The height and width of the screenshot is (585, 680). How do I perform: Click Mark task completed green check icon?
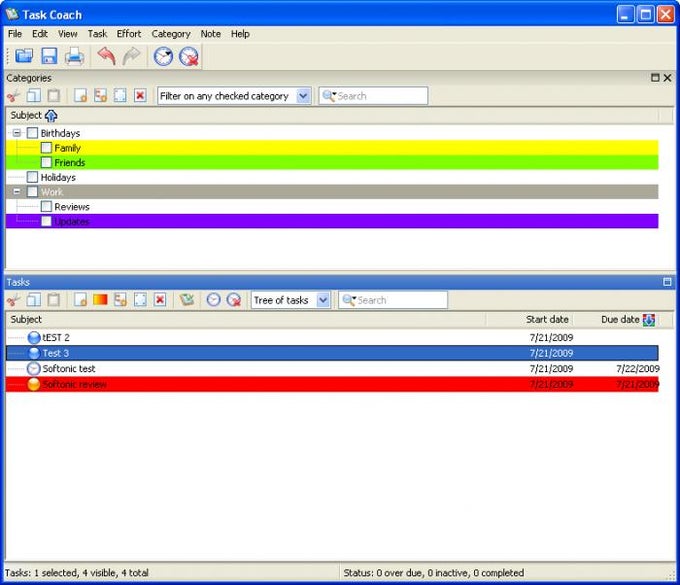tap(187, 300)
